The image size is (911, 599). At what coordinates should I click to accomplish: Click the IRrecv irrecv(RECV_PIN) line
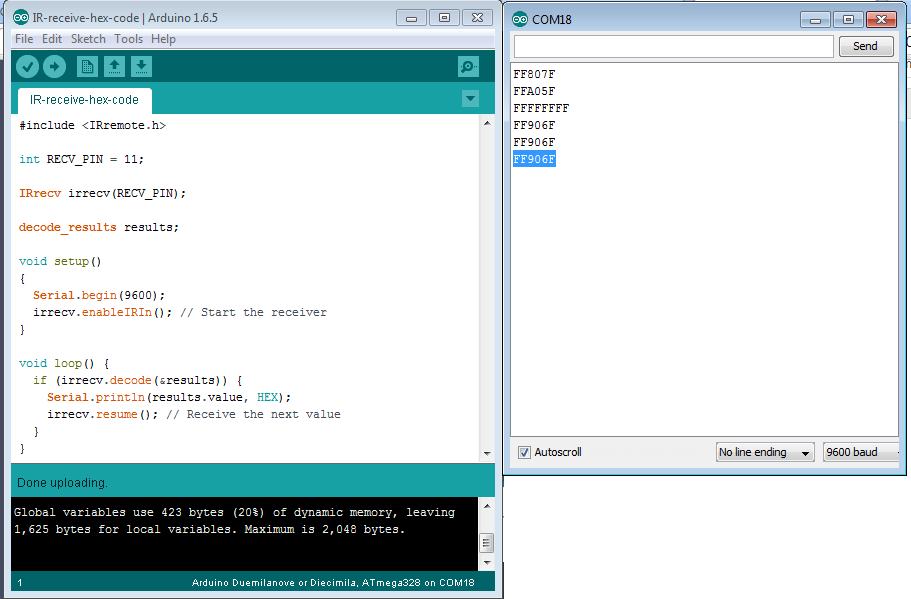[x=102, y=193]
